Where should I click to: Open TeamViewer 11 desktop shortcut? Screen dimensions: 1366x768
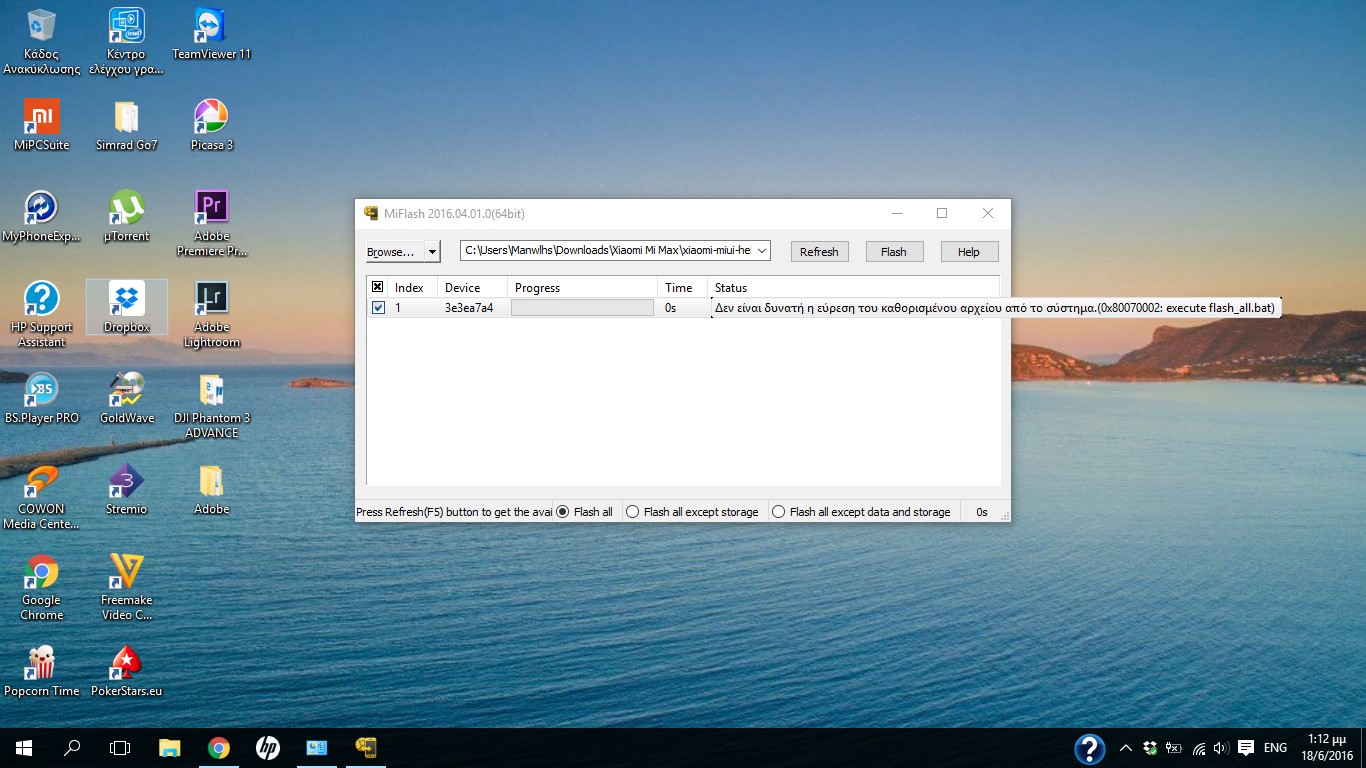[x=211, y=27]
